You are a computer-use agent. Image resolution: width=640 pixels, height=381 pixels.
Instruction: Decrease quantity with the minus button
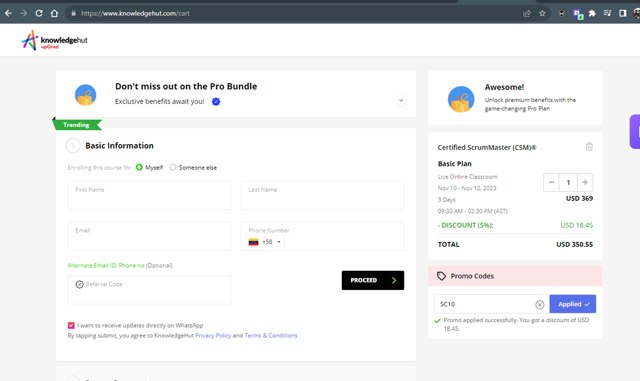(x=551, y=183)
